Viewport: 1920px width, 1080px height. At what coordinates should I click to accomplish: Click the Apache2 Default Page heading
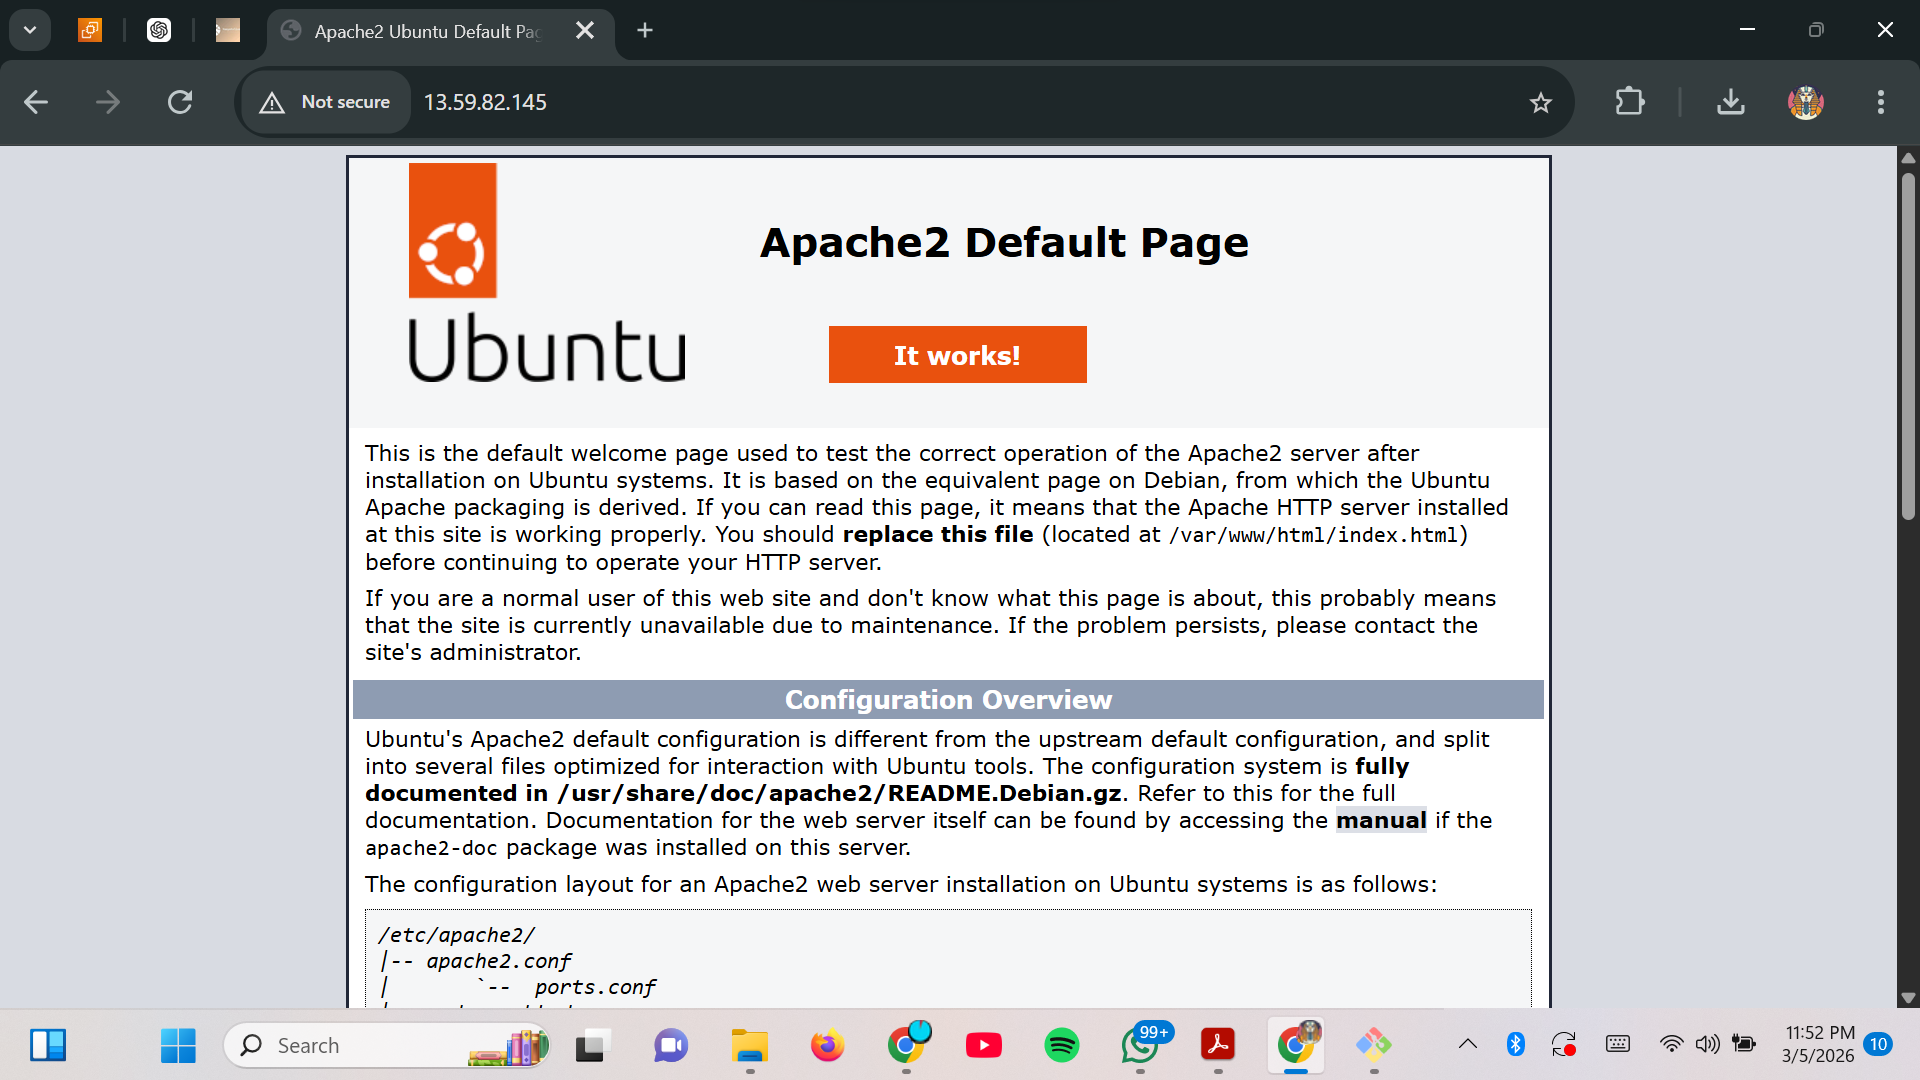click(1004, 243)
